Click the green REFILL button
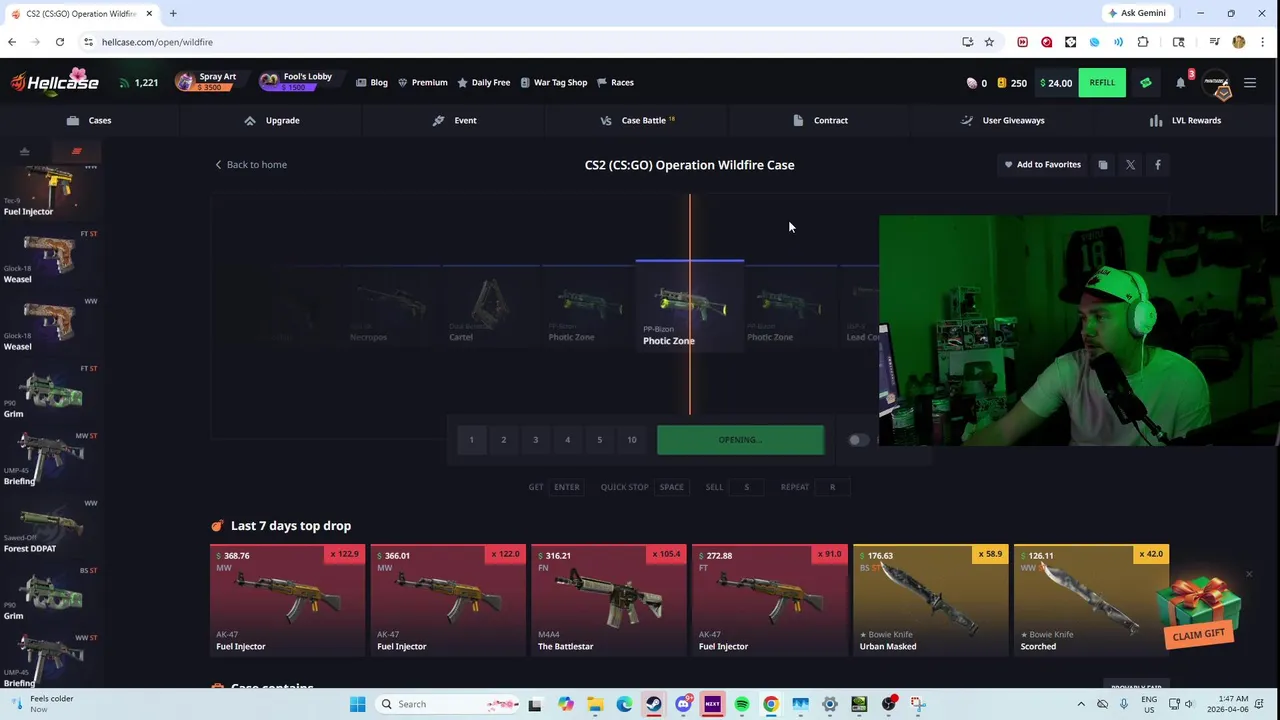Image resolution: width=1280 pixels, height=720 pixels. point(1102,83)
